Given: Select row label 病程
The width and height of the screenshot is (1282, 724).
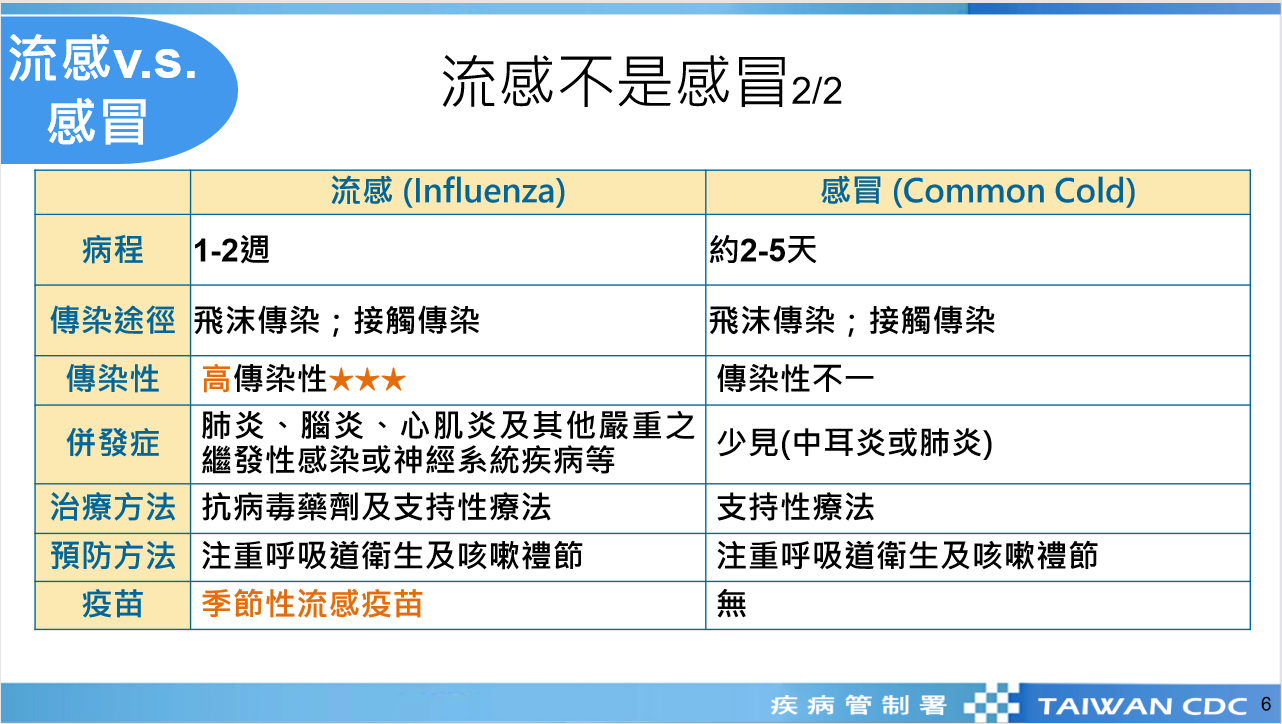Looking at the screenshot, I should [x=113, y=250].
